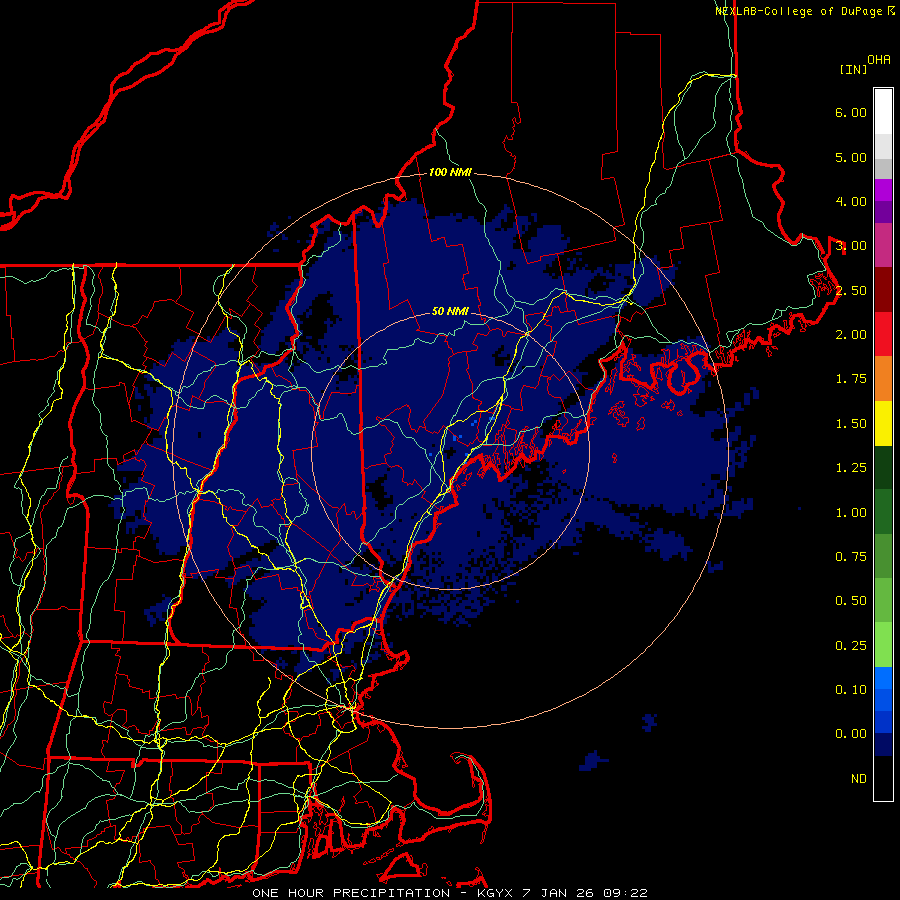Select the bright magenta swatch beside 4.00

pyautogui.click(x=883, y=190)
